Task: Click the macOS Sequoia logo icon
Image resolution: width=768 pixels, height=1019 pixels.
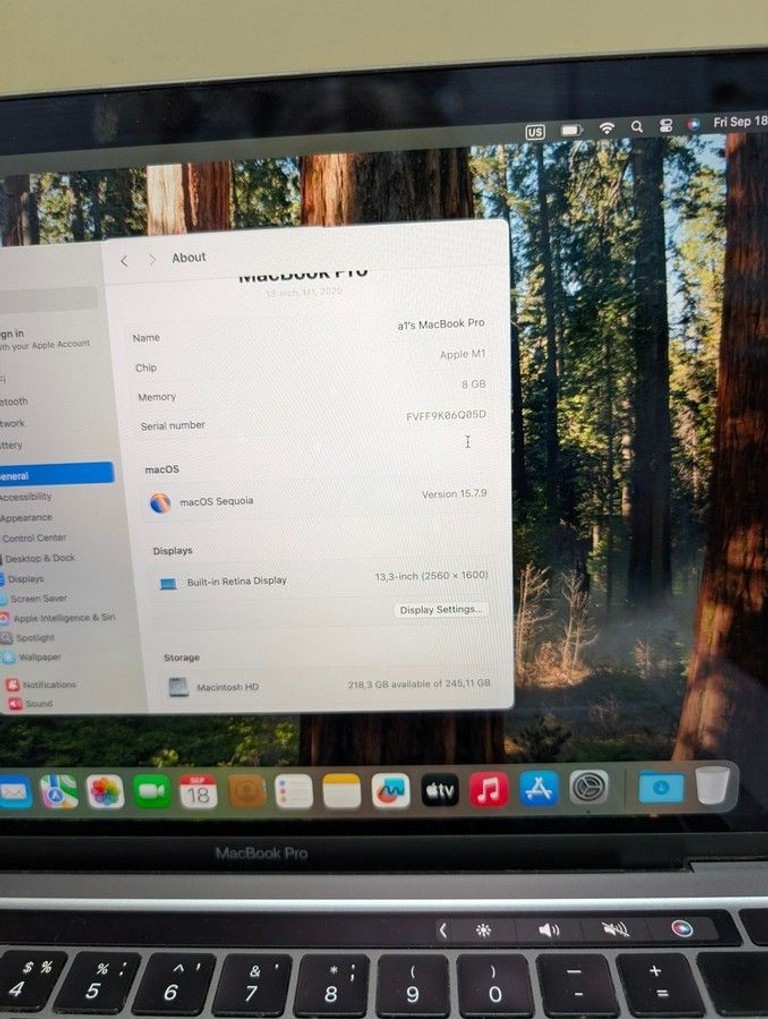Action: coord(160,502)
